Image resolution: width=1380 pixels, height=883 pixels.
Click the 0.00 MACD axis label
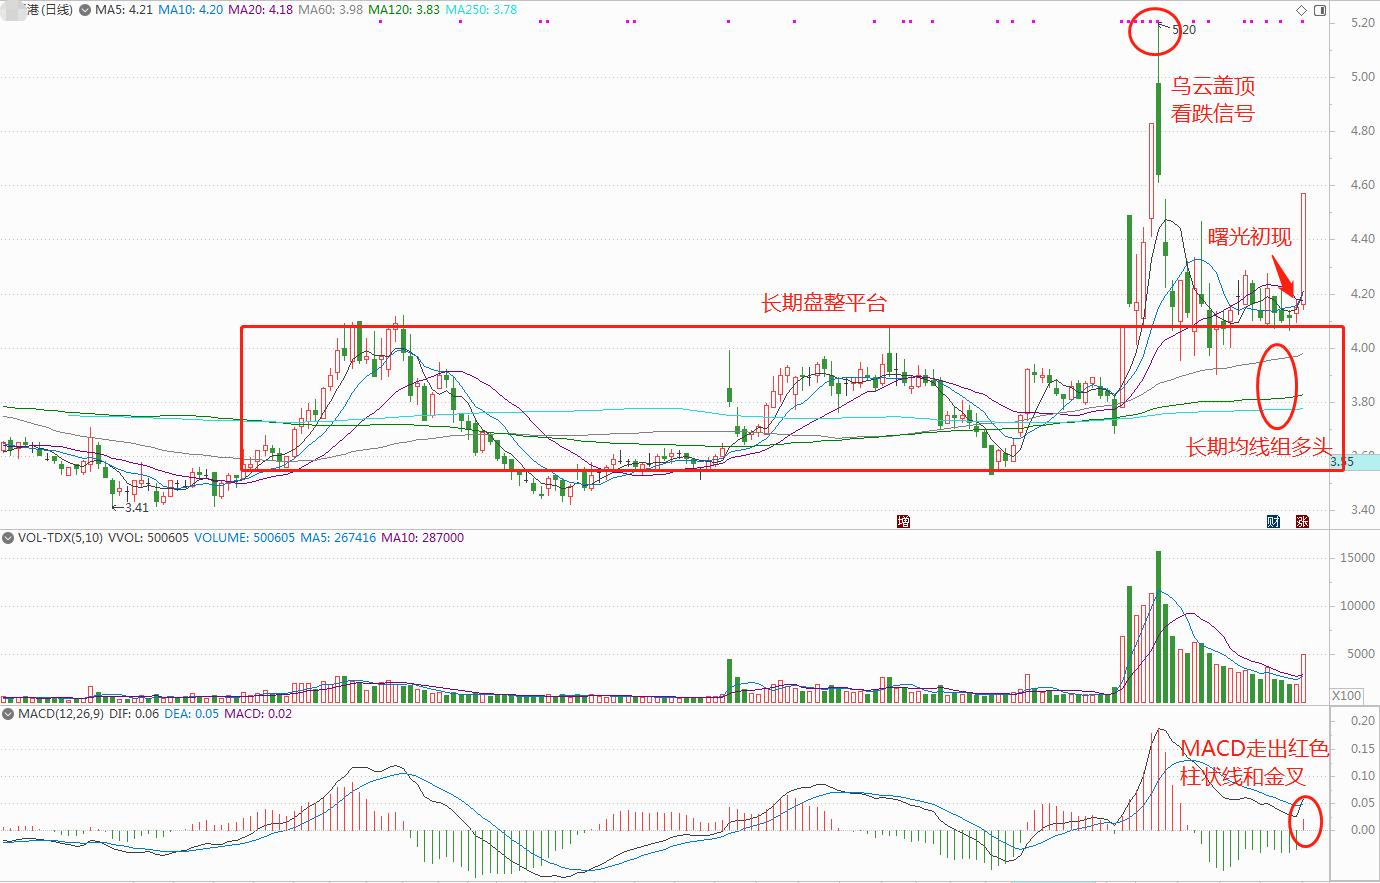[x=1362, y=830]
